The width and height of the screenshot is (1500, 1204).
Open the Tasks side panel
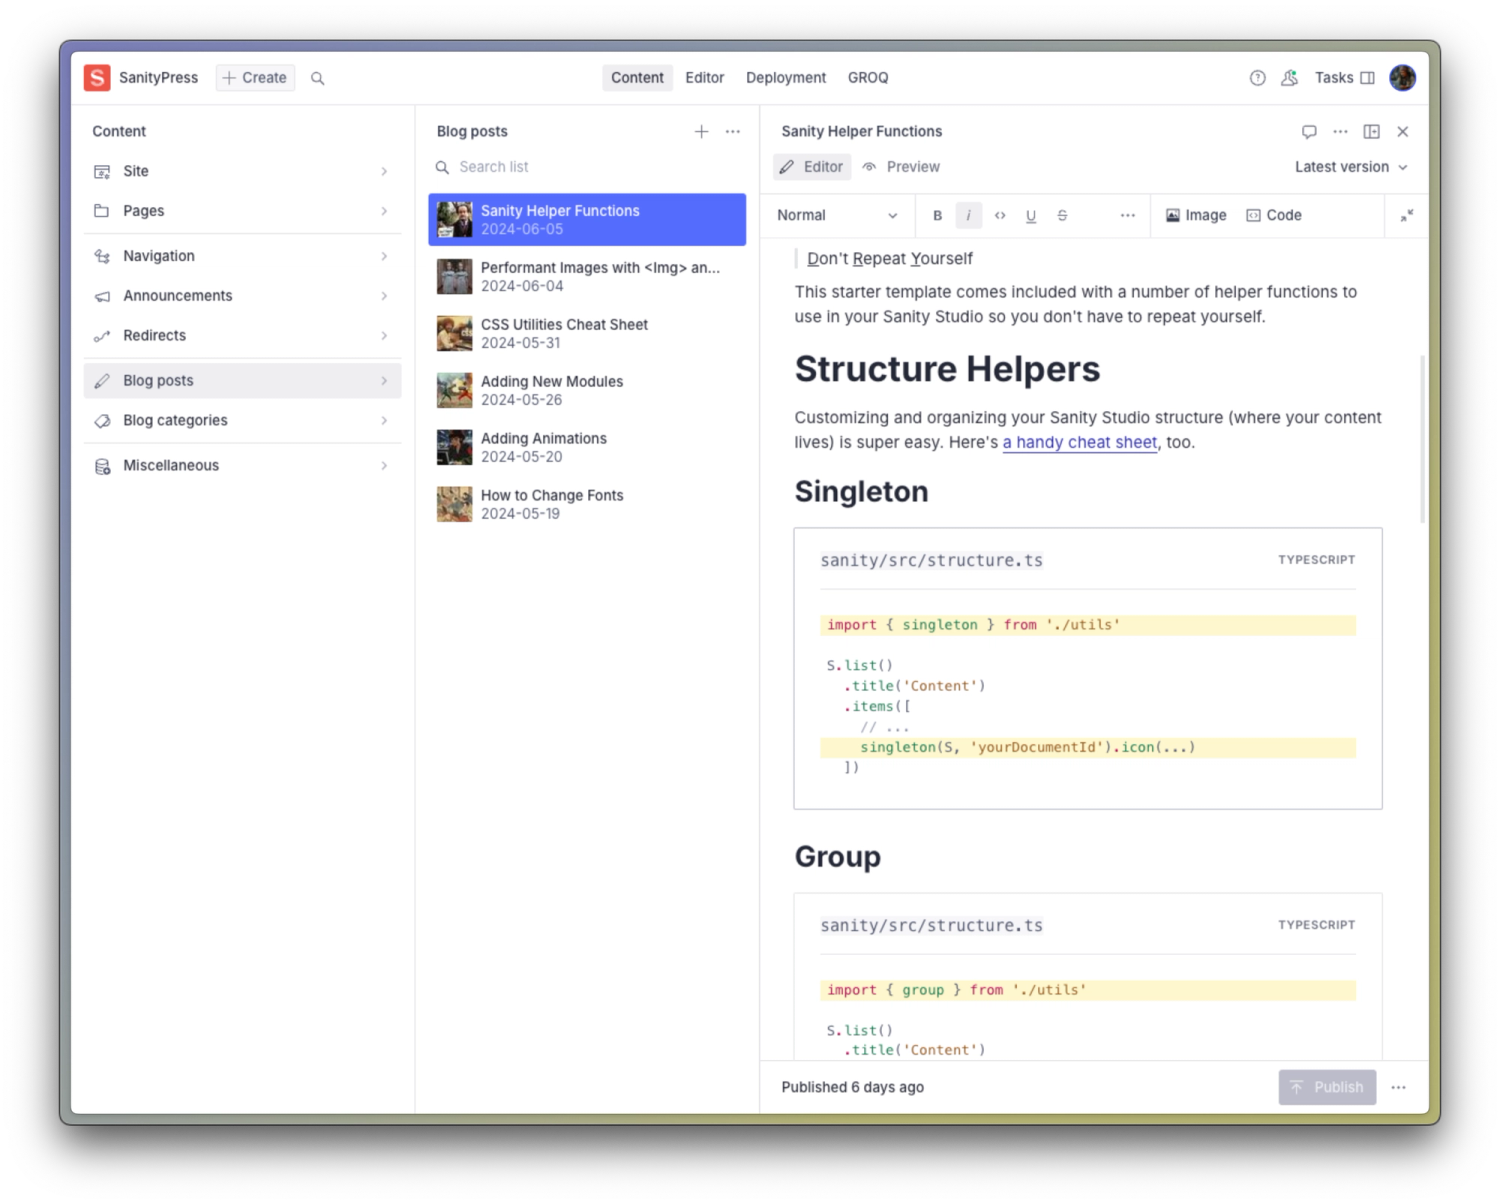(1345, 78)
